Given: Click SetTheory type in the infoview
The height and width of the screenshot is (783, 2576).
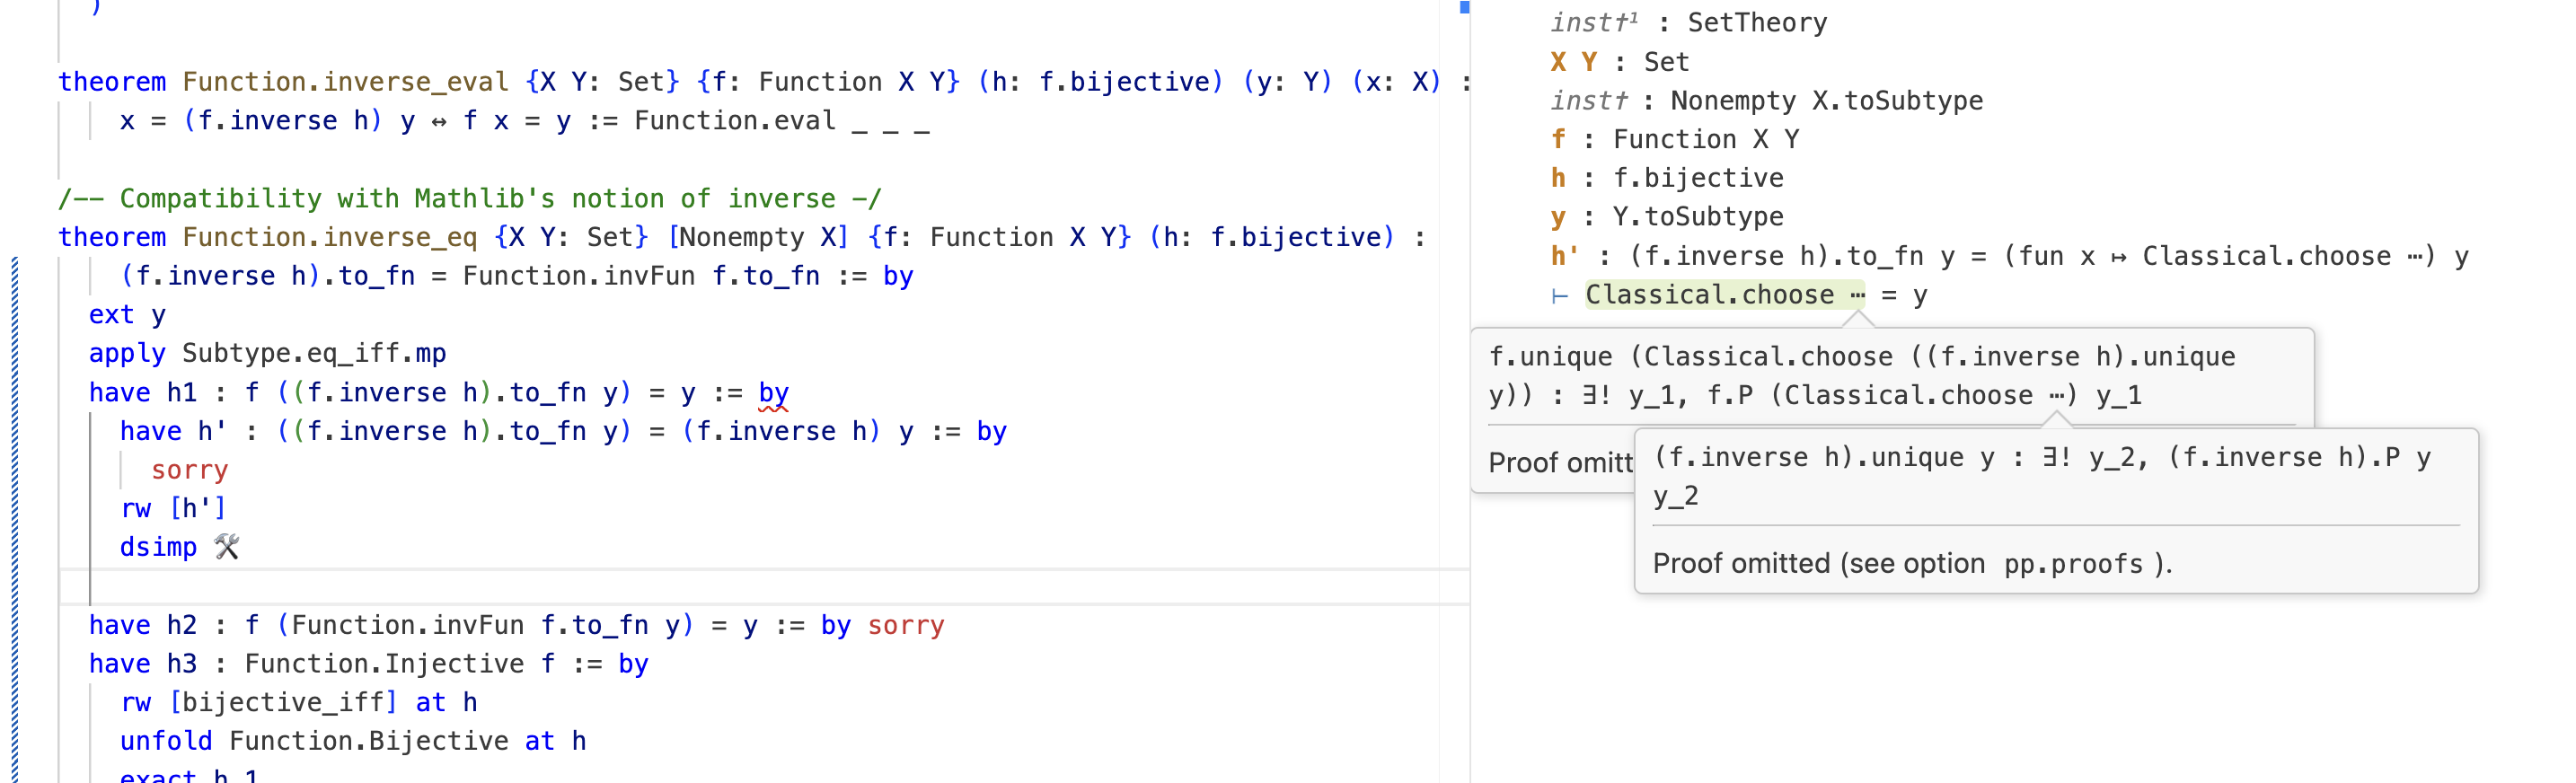Looking at the screenshot, I should click(x=1757, y=23).
